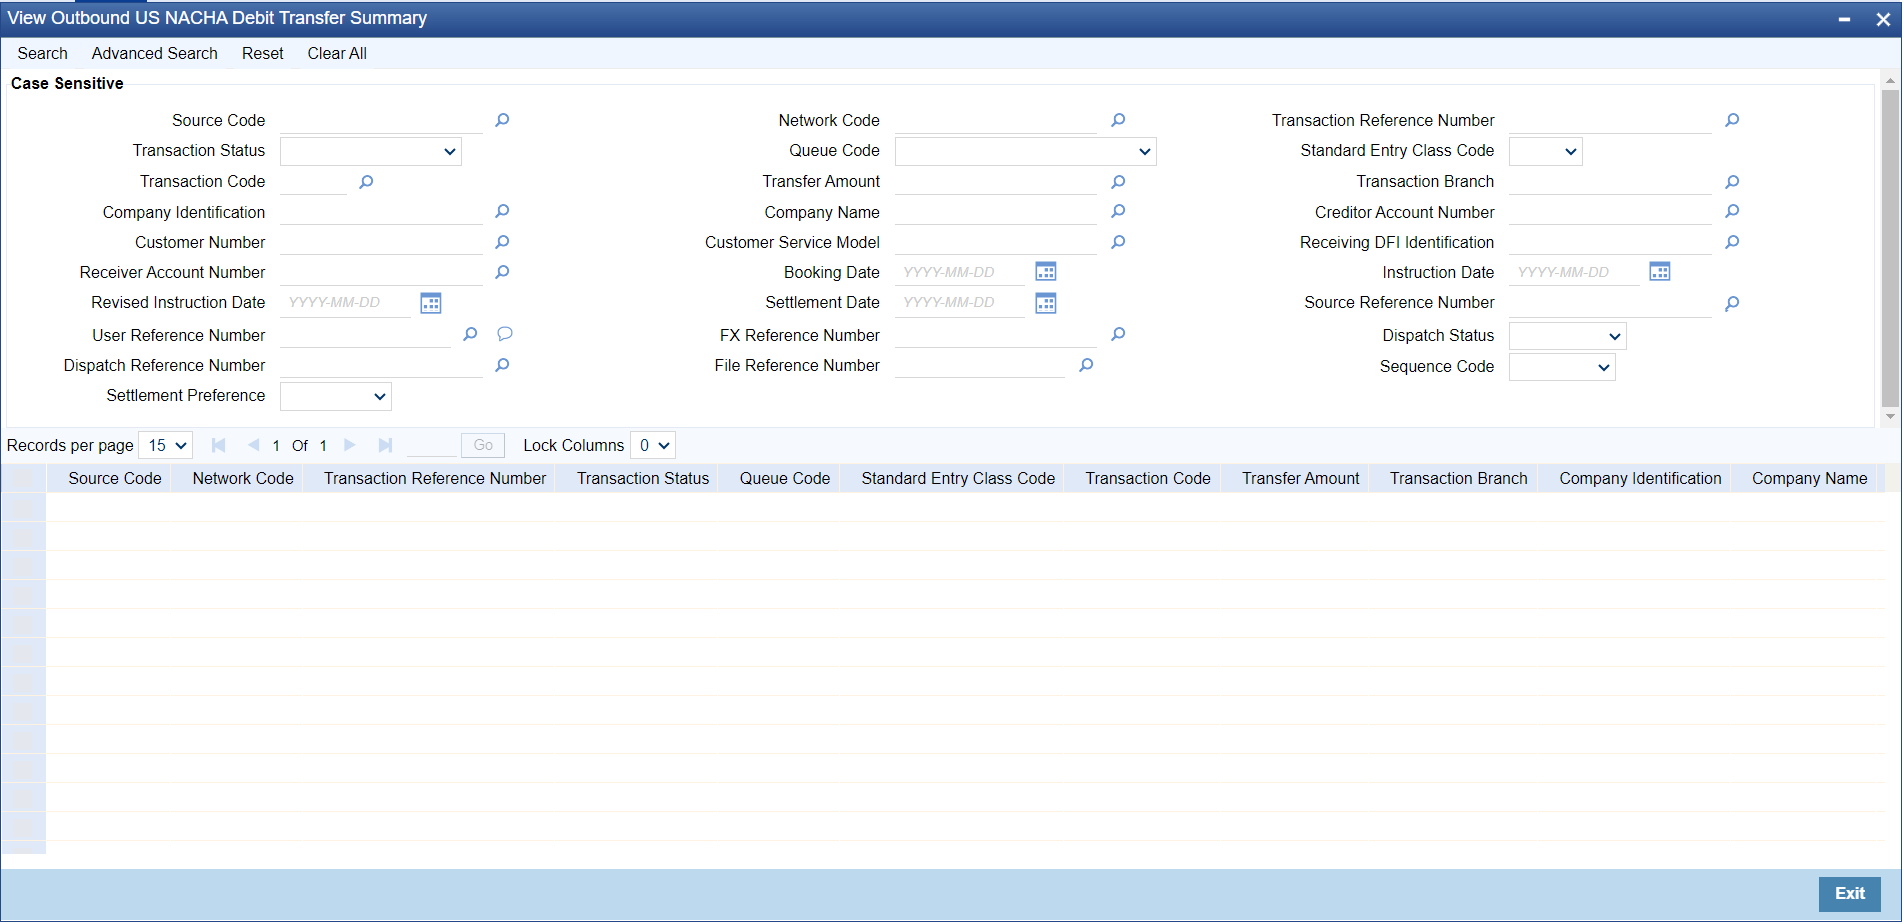The width and height of the screenshot is (1903, 924).
Task: Click the scrollbar up arrow
Action: click(x=1890, y=80)
